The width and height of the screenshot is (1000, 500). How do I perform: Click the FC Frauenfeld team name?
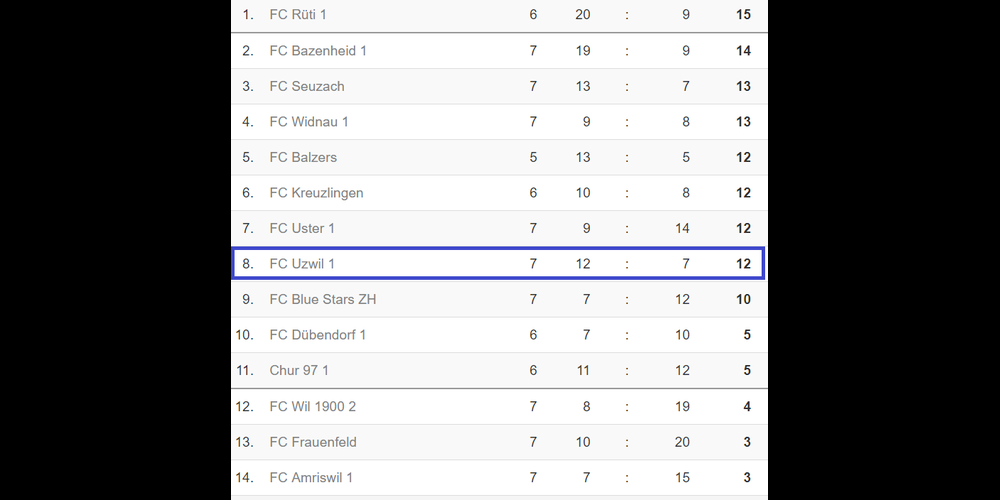313,442
